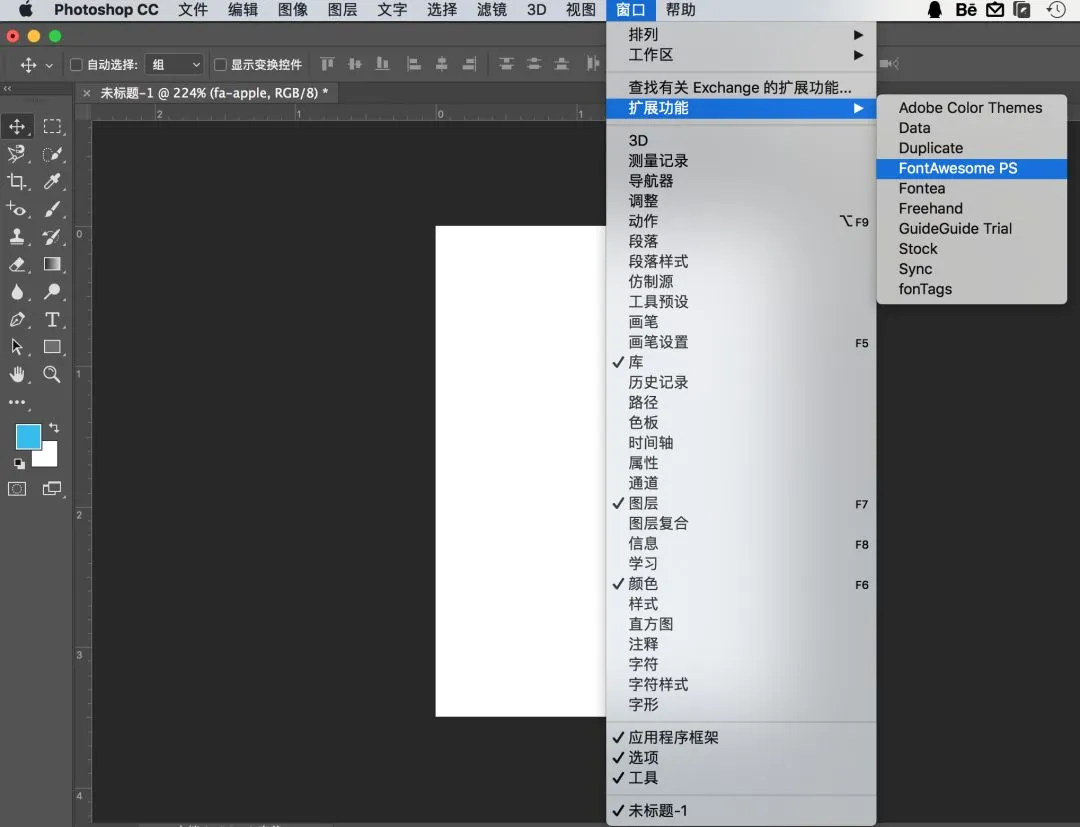The height and width of the screenshot is (827, 1080).
Task: Enable the 显示变换控件 checkbox
Action: coord(220,64)
